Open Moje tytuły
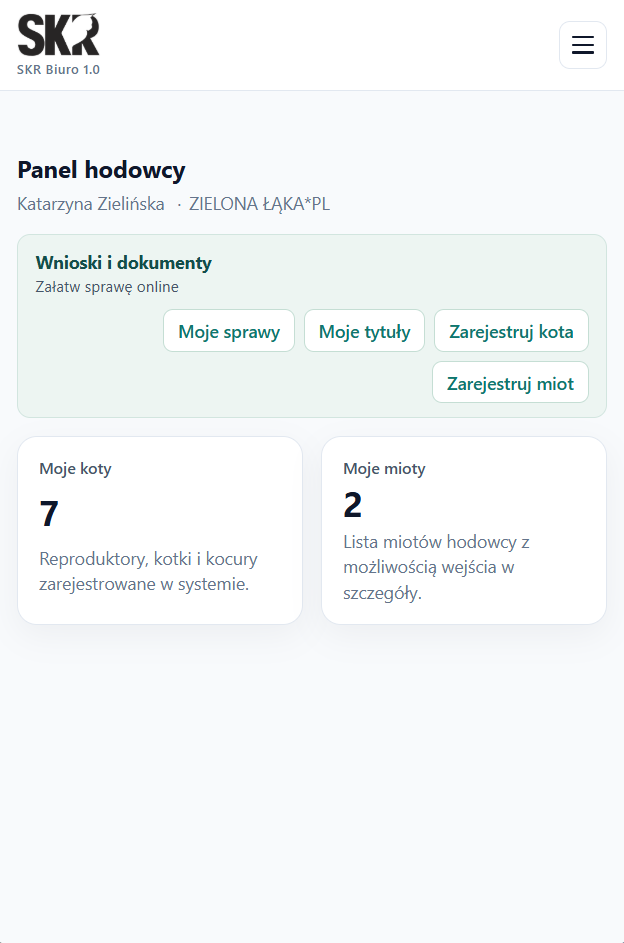624x943 pixels. click(x=364, y=330)
